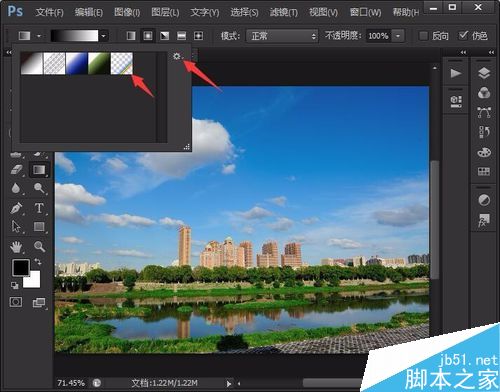Screen dimensions: 500x392
Task: Open the 图像(I) menu
Action: click(127, 13)
